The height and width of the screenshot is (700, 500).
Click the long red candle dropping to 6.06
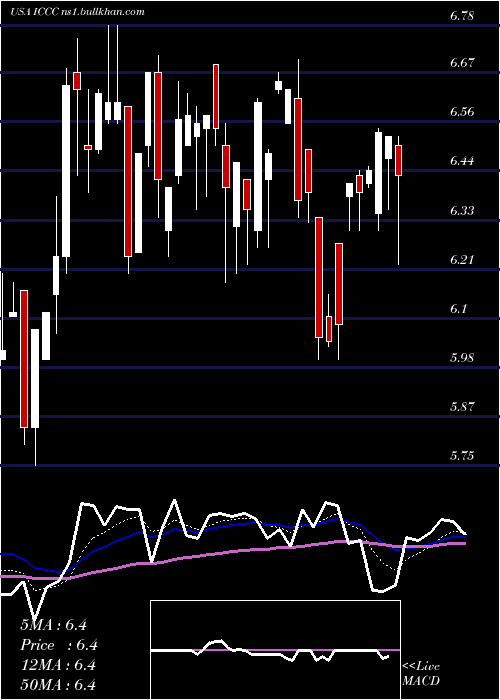[x=319, y=277]
